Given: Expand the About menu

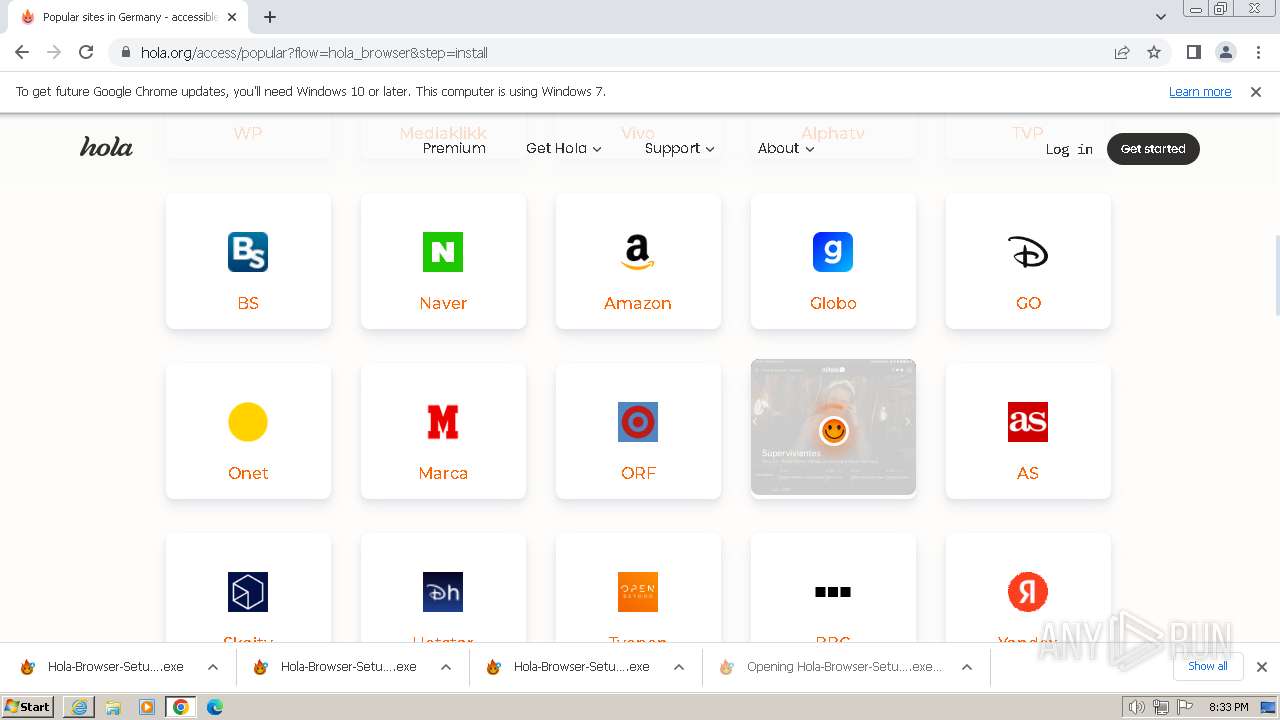Looking at the screenshot, I should [x=786, y=148].
